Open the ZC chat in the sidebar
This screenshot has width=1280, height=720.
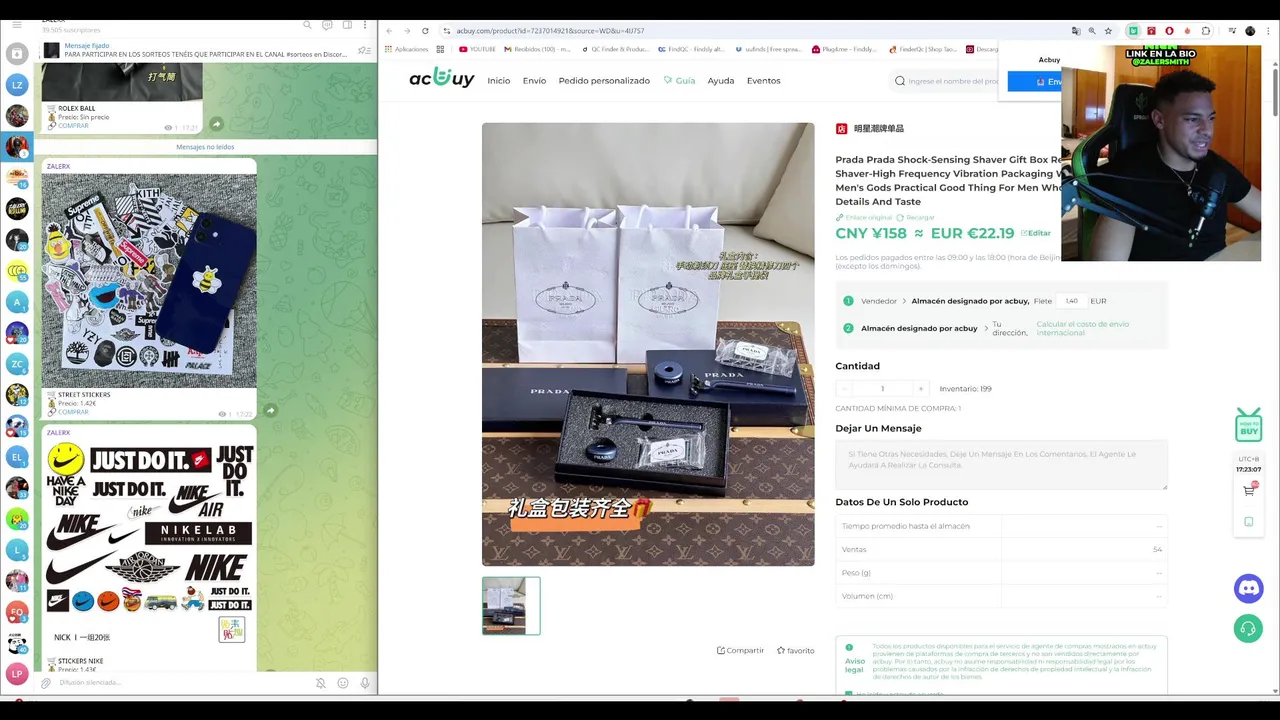(16, 364)
